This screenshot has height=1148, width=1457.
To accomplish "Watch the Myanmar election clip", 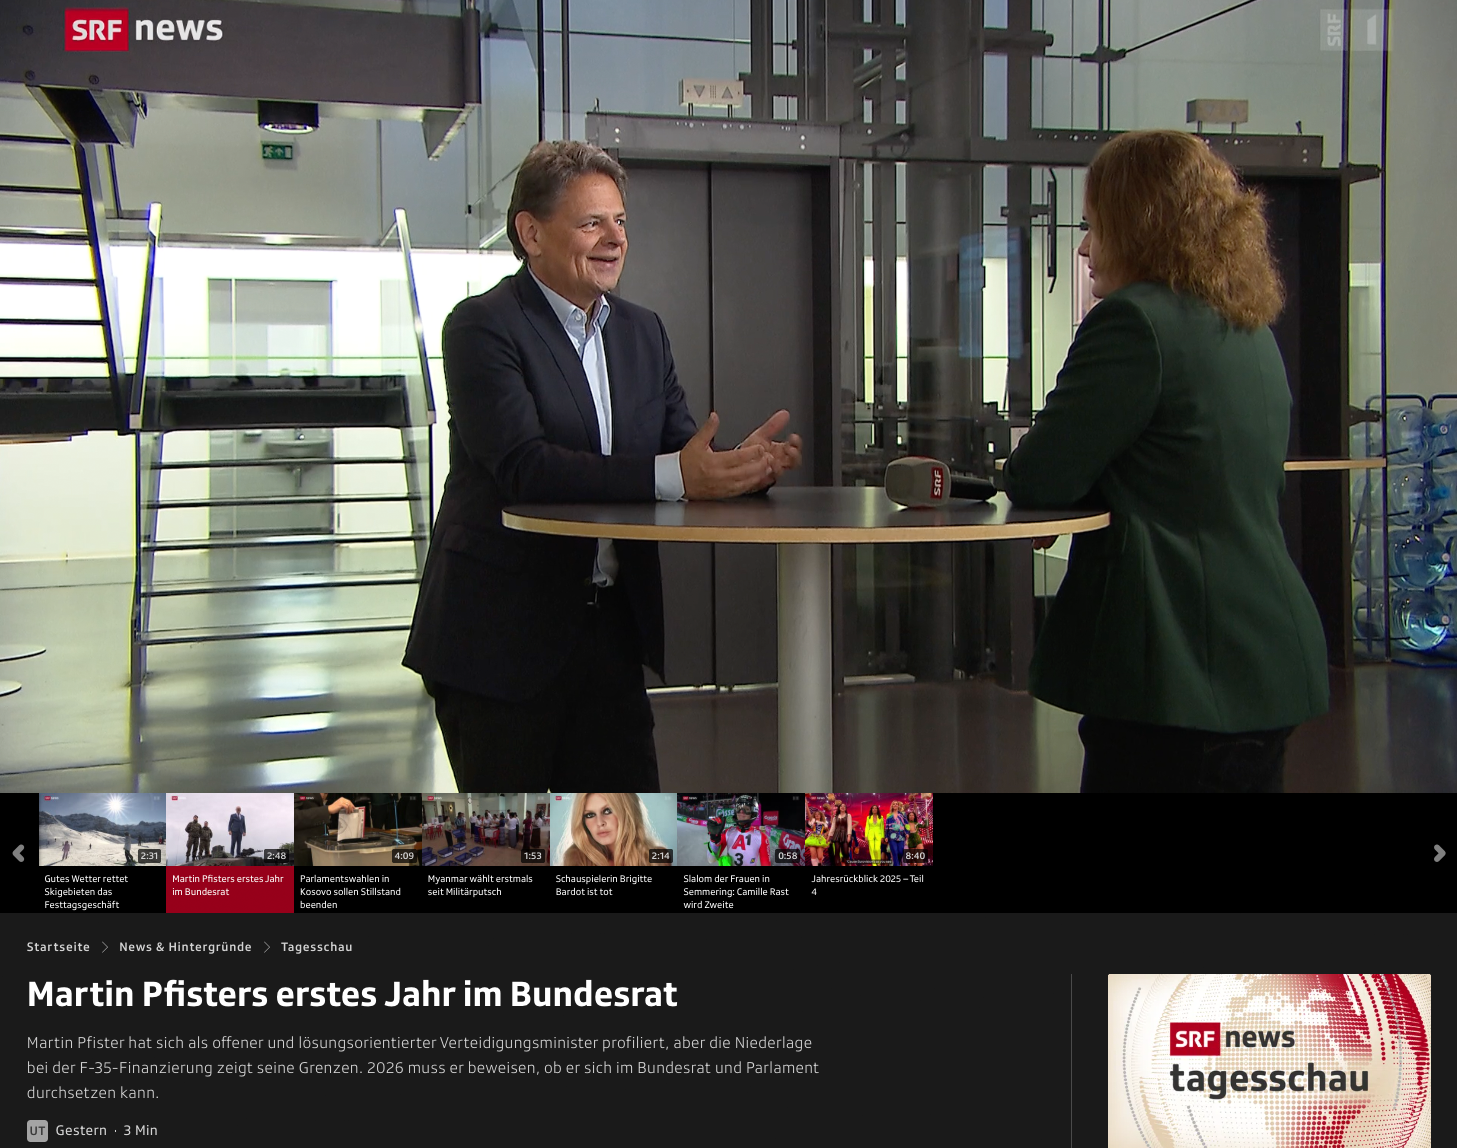I will click(x=485, y=852).
